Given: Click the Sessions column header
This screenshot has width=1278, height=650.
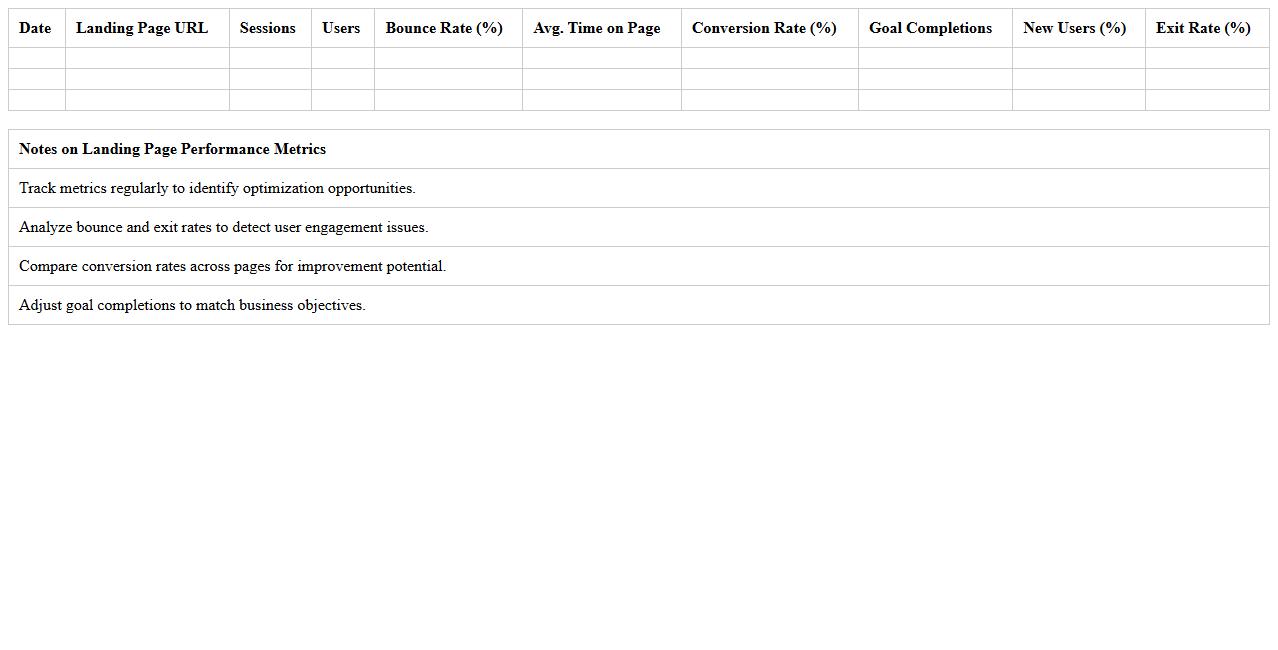Looking at the screenshot, I should point(267,28).
